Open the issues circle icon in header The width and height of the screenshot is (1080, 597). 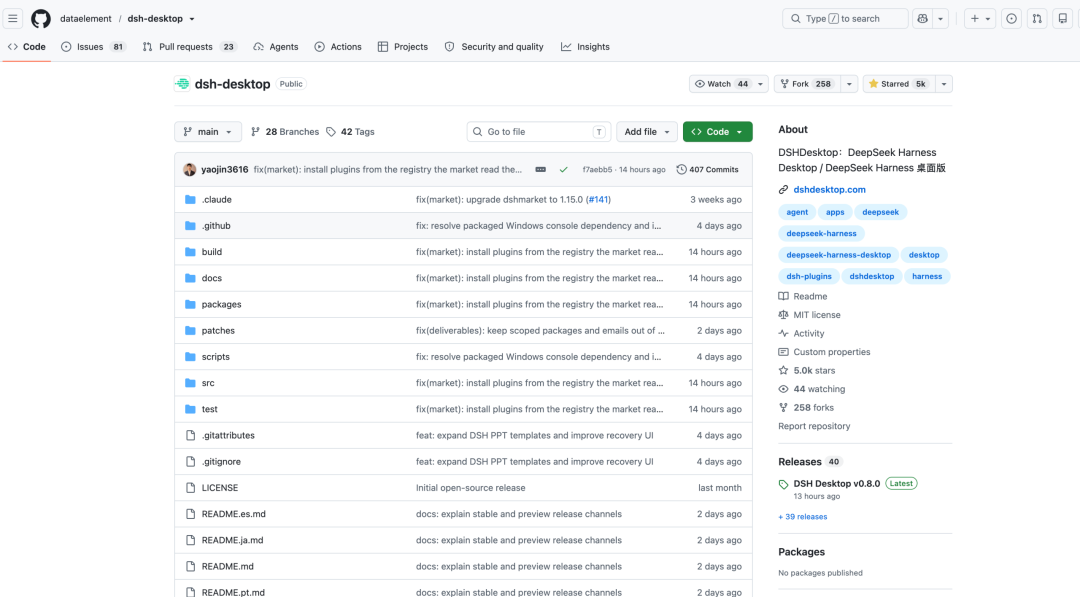(x=1011, y=19)
